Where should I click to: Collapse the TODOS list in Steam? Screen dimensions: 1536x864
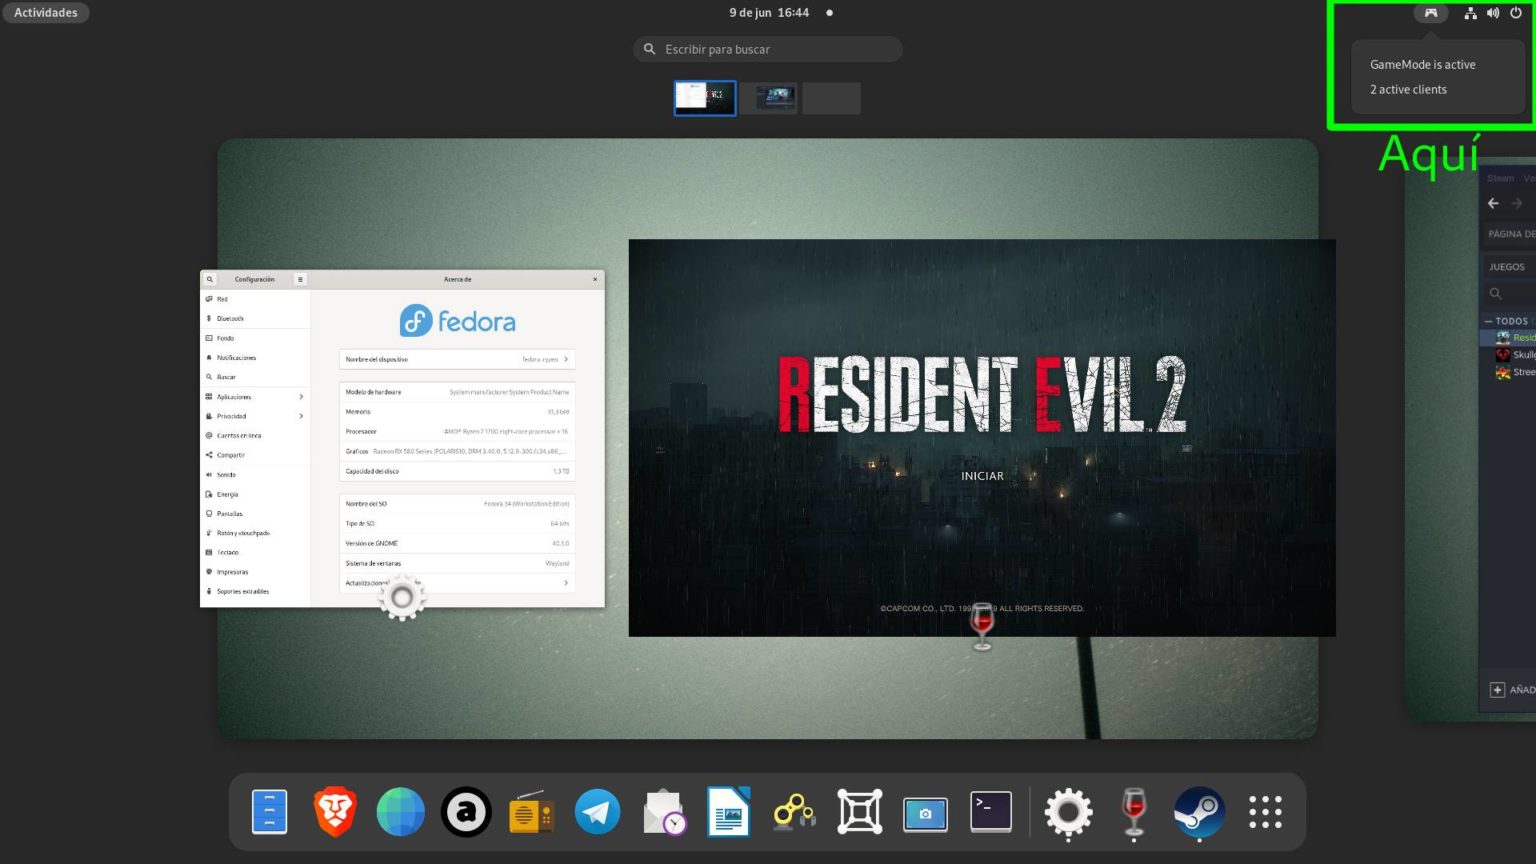[x=1489, y=321]
